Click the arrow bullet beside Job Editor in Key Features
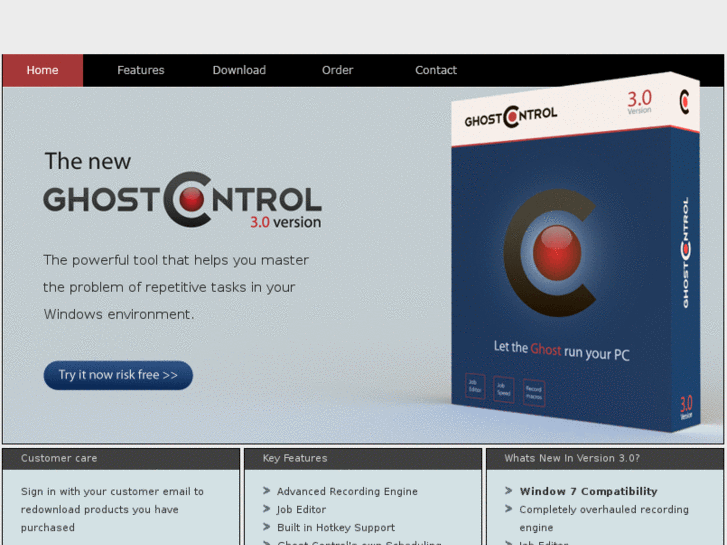Viewport: 727px width, 545px height. [267, 508]
